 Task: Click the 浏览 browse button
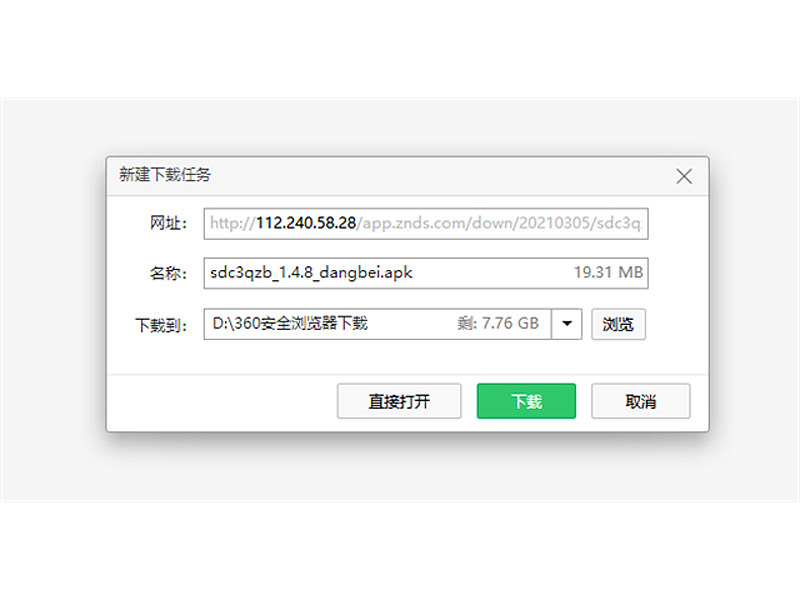[x=618, y=324]
